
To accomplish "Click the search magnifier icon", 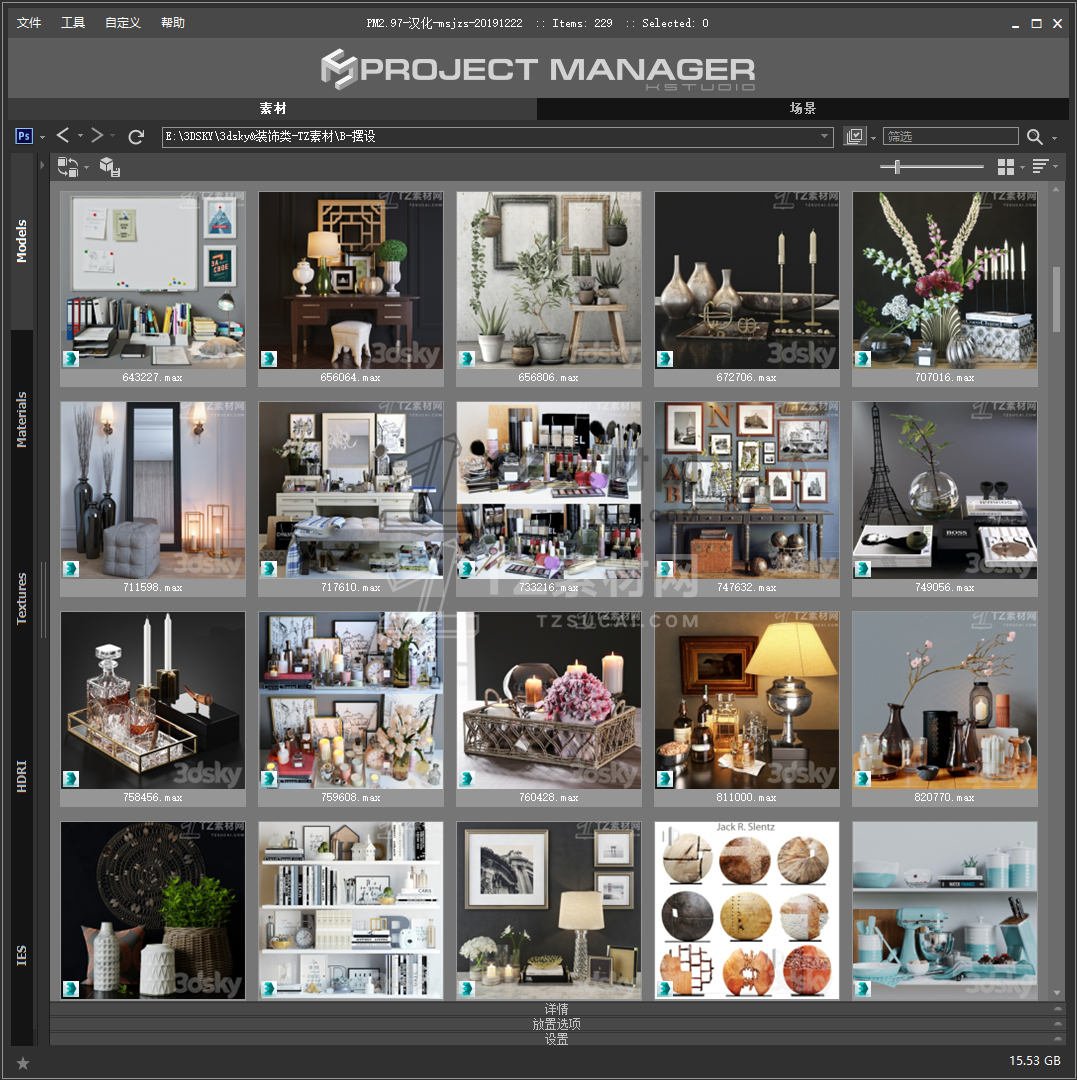I will 1034,136.
